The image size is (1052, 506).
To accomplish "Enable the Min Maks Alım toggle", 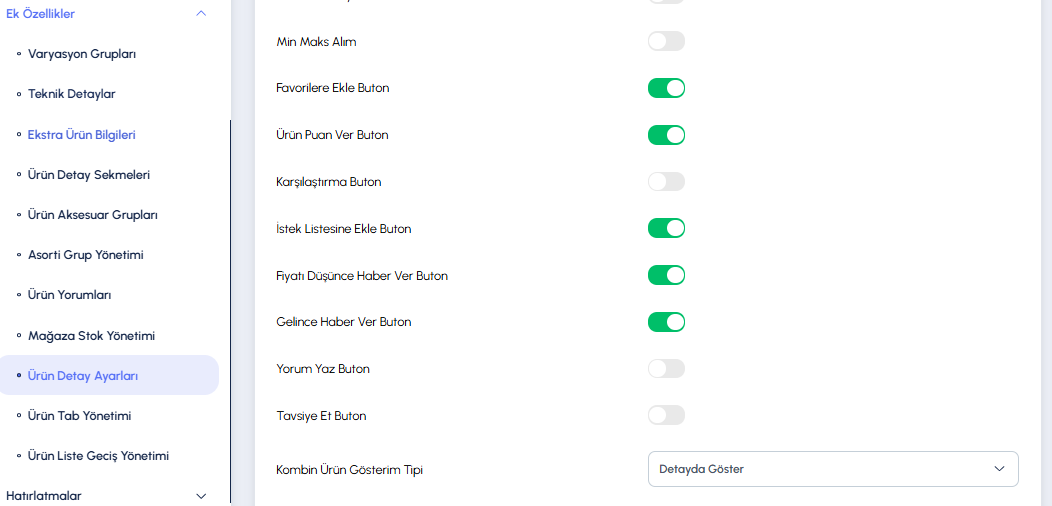I will pos(666,41).
